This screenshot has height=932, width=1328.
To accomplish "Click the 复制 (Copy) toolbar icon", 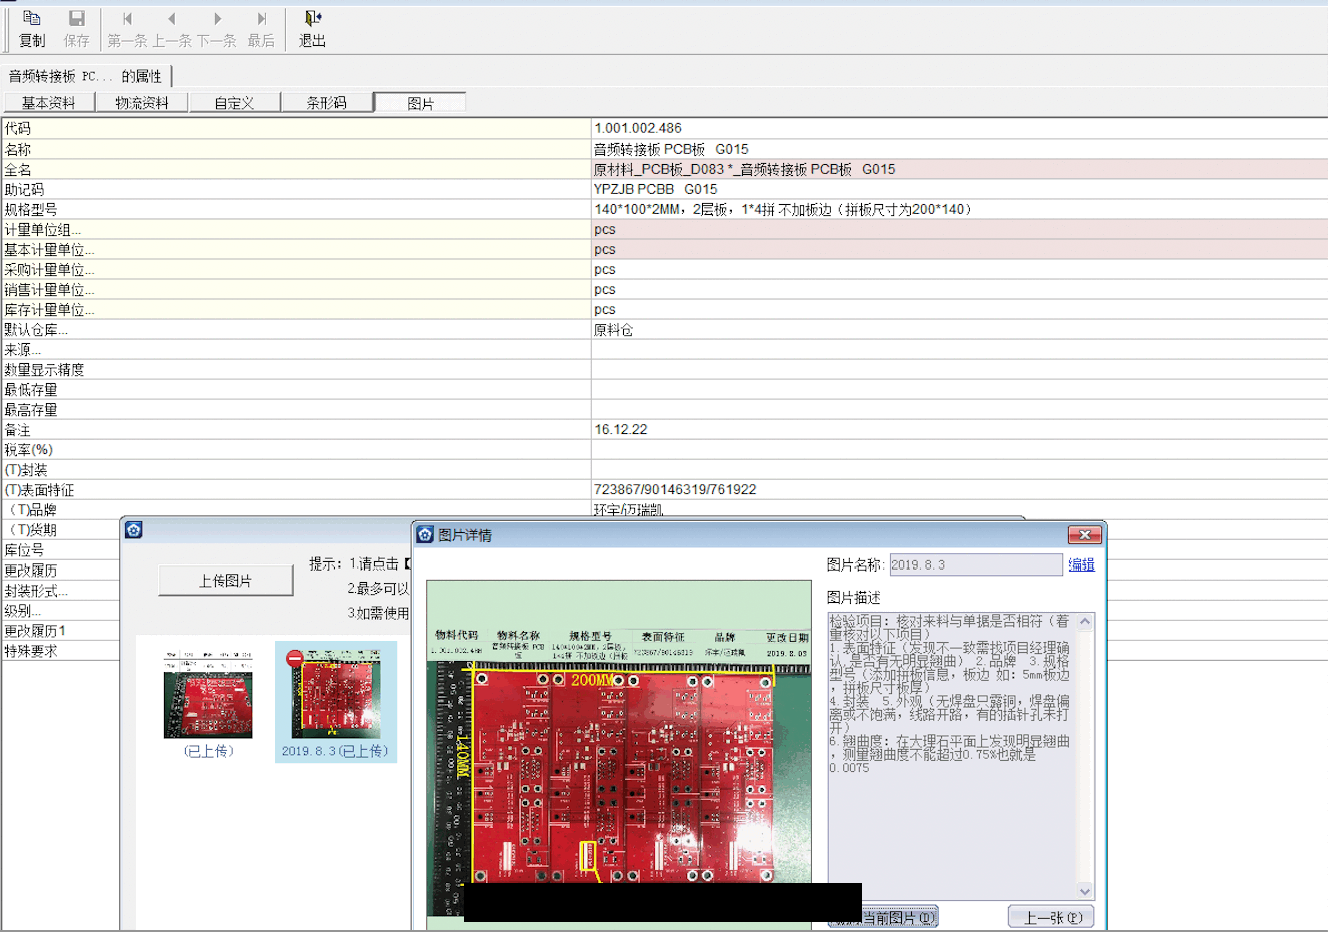I will (x=32, y=20).
